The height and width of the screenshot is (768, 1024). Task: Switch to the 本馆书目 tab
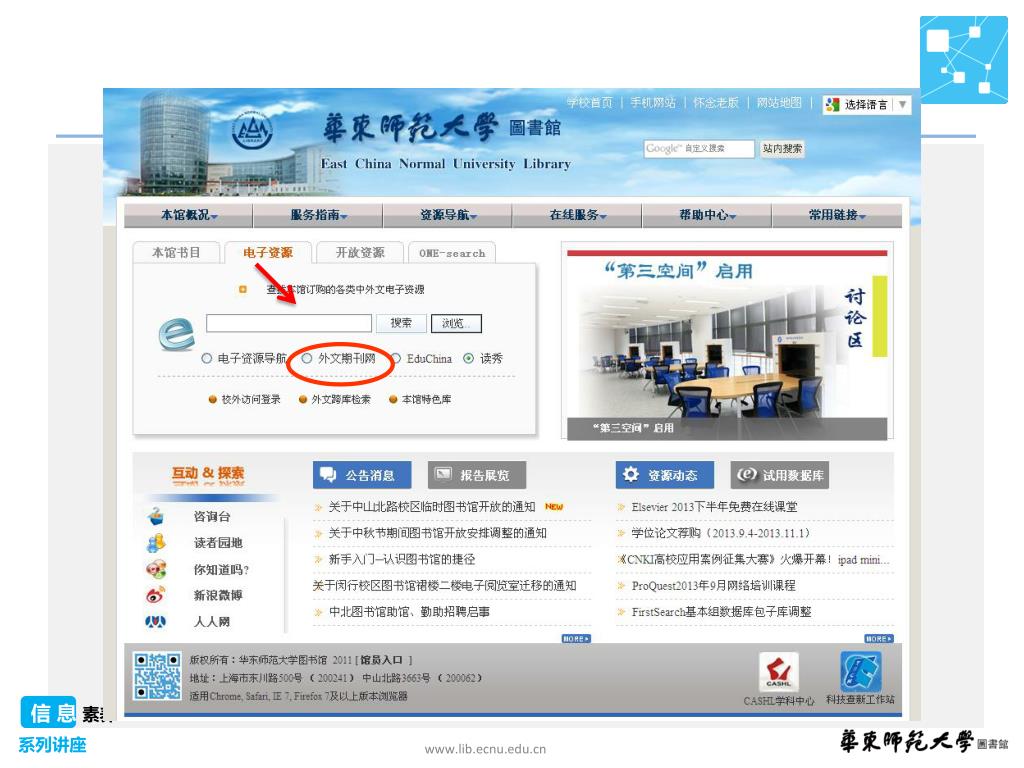[176, 253]
